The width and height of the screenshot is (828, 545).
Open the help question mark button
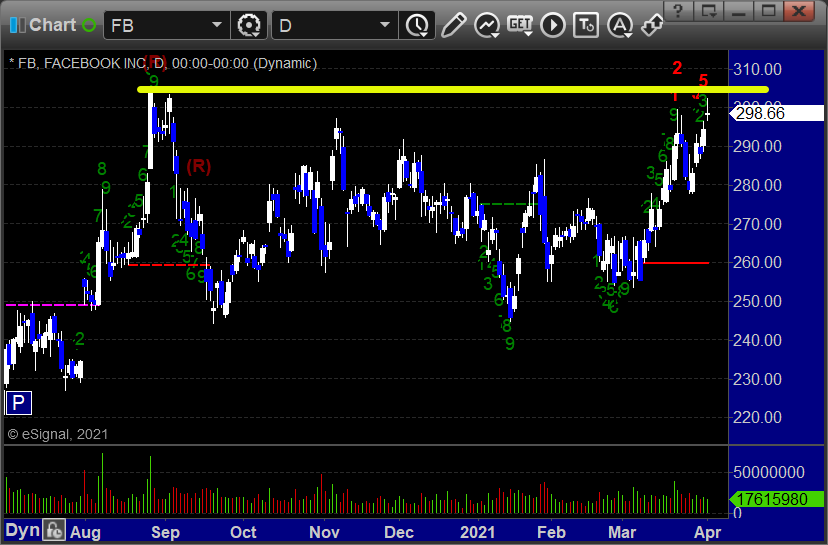[x=679, y=11]
